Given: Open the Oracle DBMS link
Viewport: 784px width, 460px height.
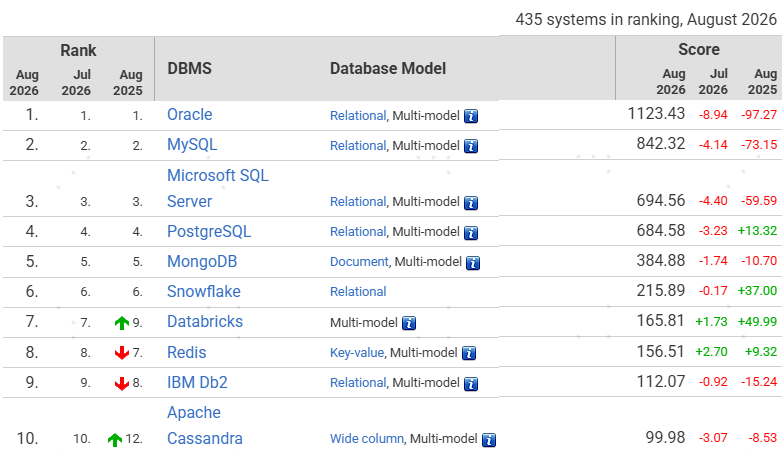Looking at the screenshot, I should (x=190, y=114).
